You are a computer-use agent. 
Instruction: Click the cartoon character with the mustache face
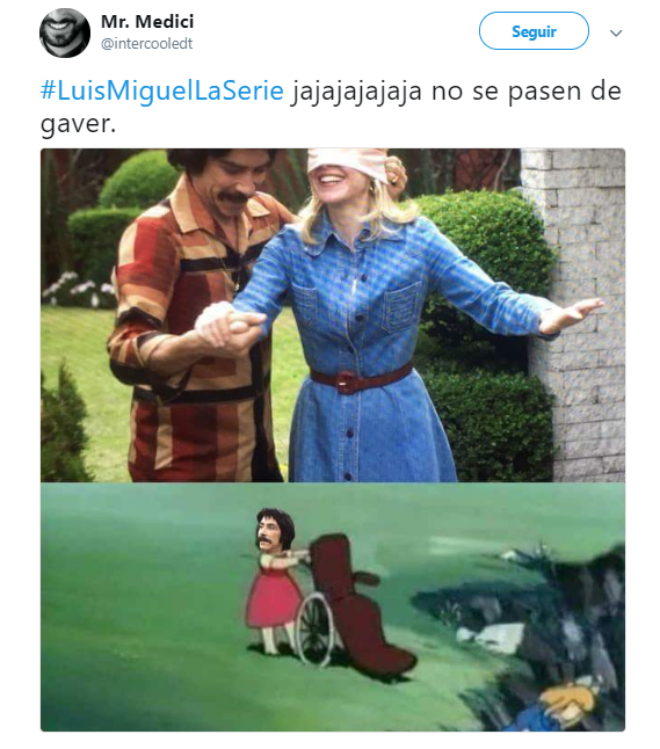point(274,580)
